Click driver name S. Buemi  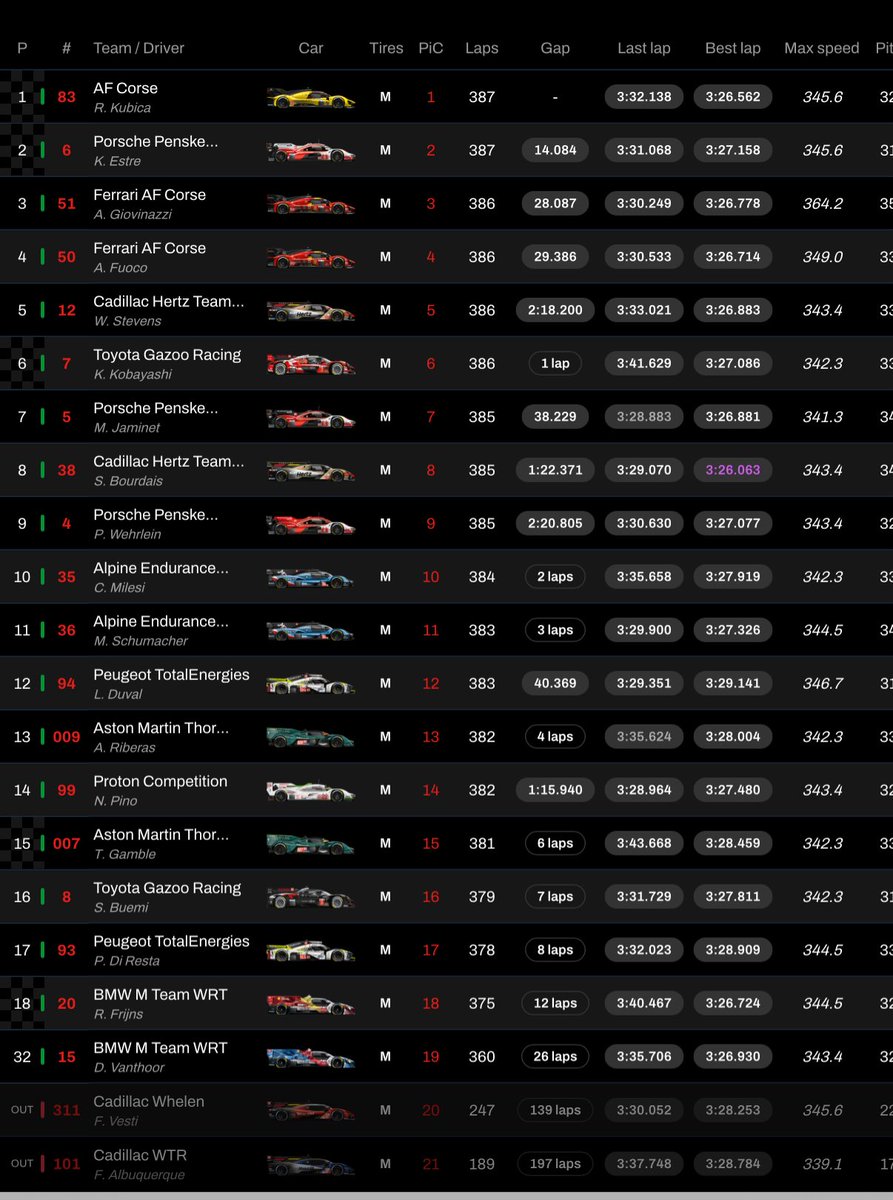[121, 907]
